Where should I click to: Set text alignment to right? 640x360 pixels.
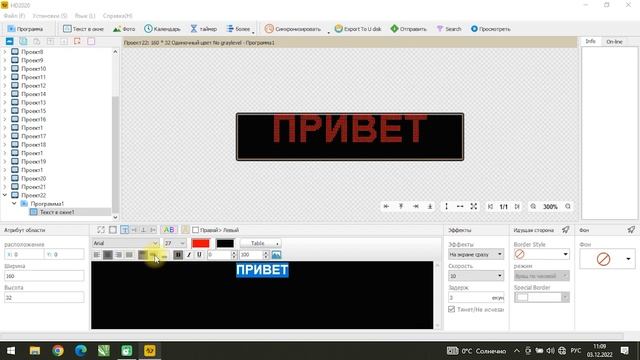coord(118,255)
